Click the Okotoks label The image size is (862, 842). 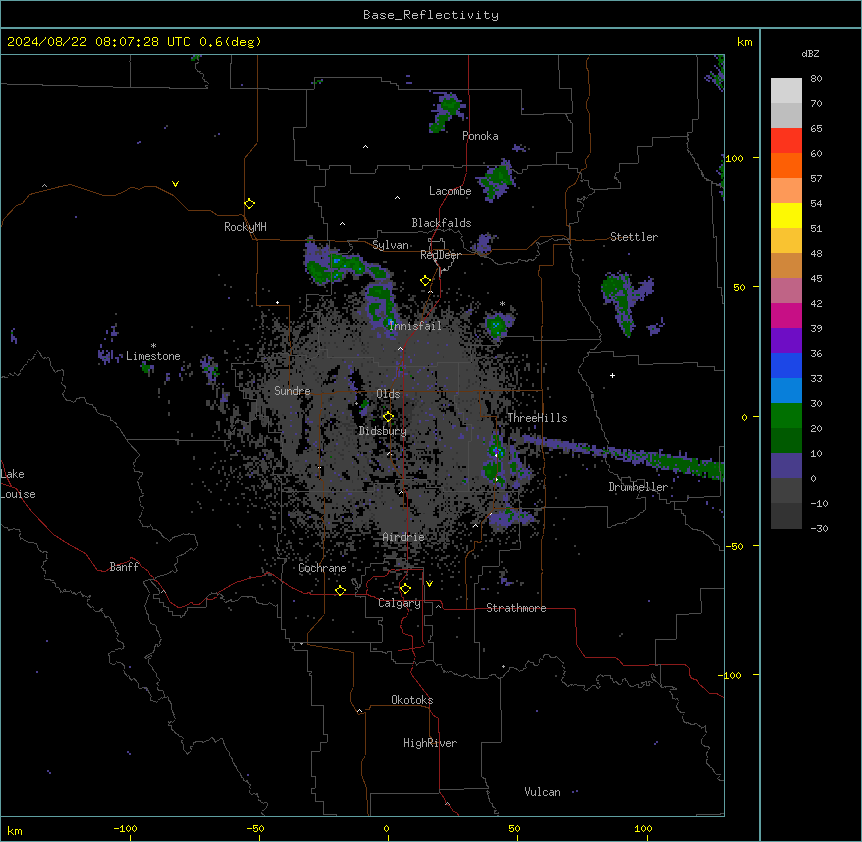click(x=412, y=700)
